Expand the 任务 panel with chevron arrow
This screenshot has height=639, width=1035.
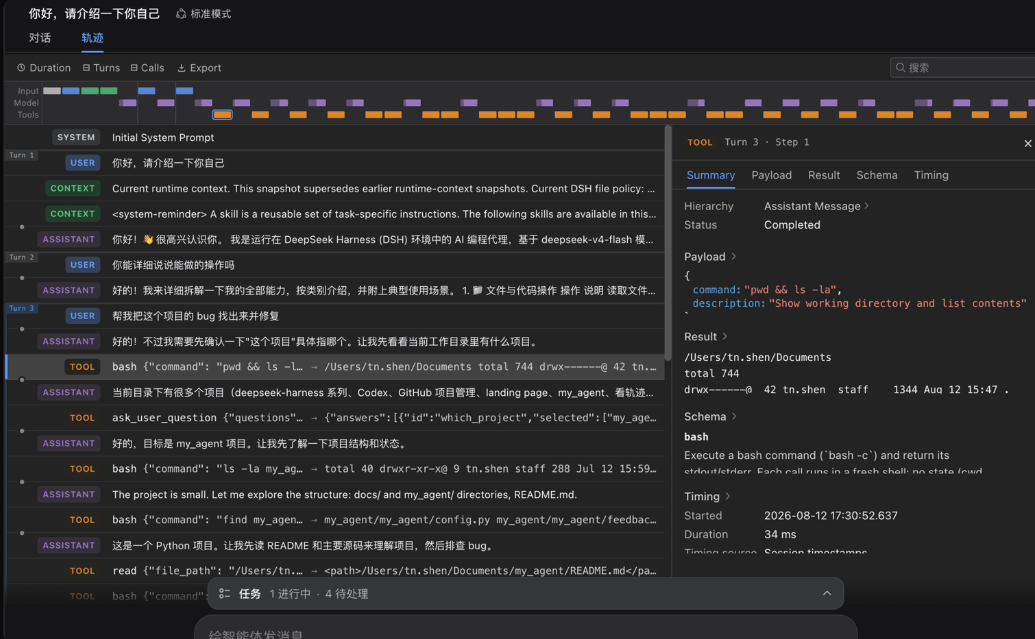[x=826, y=593]
